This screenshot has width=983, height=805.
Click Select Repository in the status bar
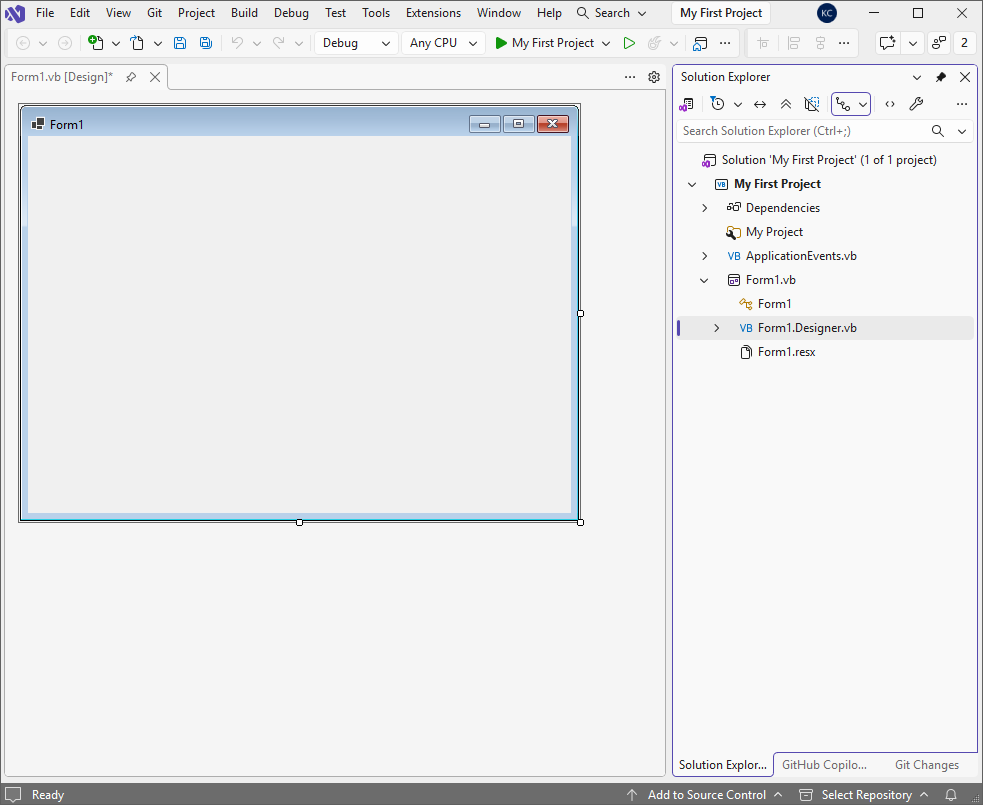click(866, 794)
